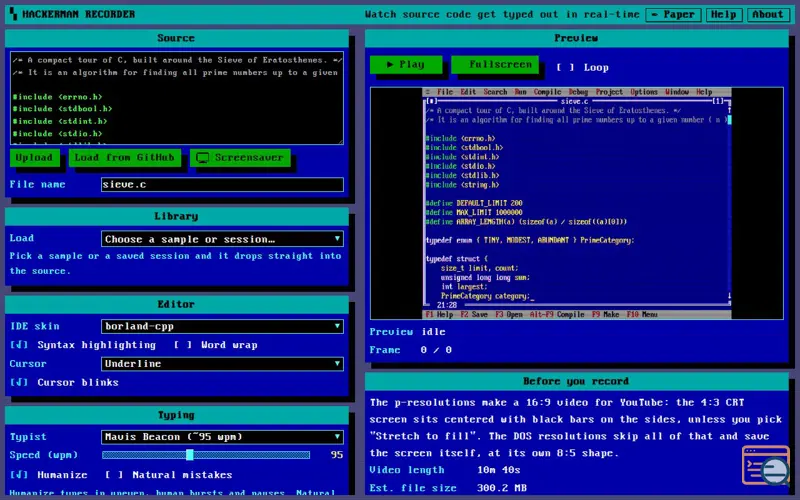Open the Help page in the header
The height and width of the screenshot is (500, 800).
pos(724,14)
